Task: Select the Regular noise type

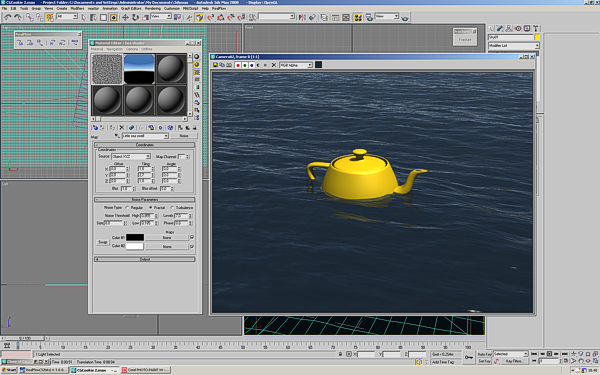Action: point(127,207)
